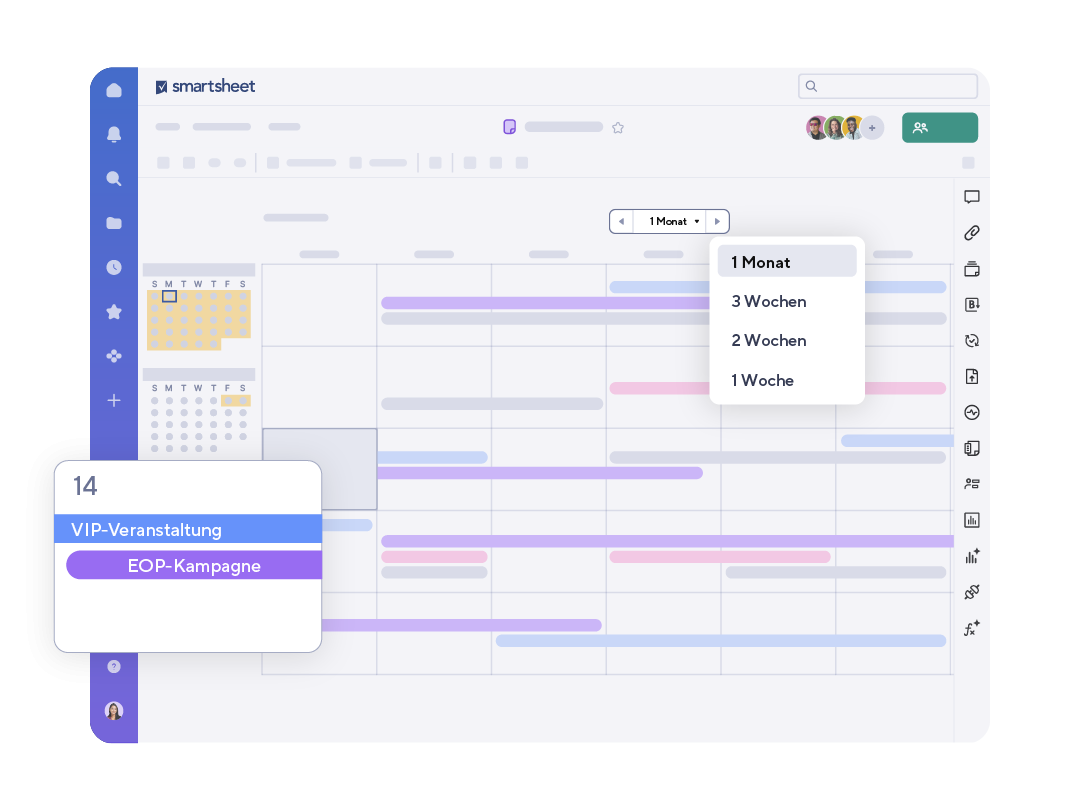The height and width of the screenshot is (810, 1080).
Task: Open notifications bell in sidebar
Action: (114, 134)
